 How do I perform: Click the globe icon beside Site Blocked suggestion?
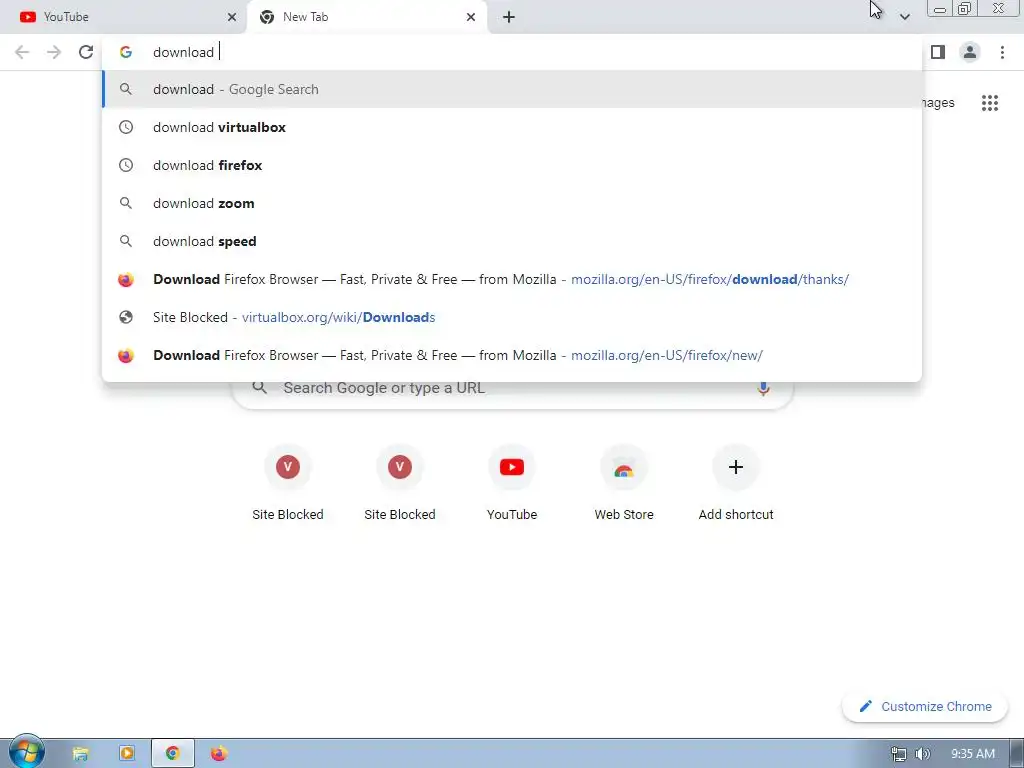[x=126, y=317]
